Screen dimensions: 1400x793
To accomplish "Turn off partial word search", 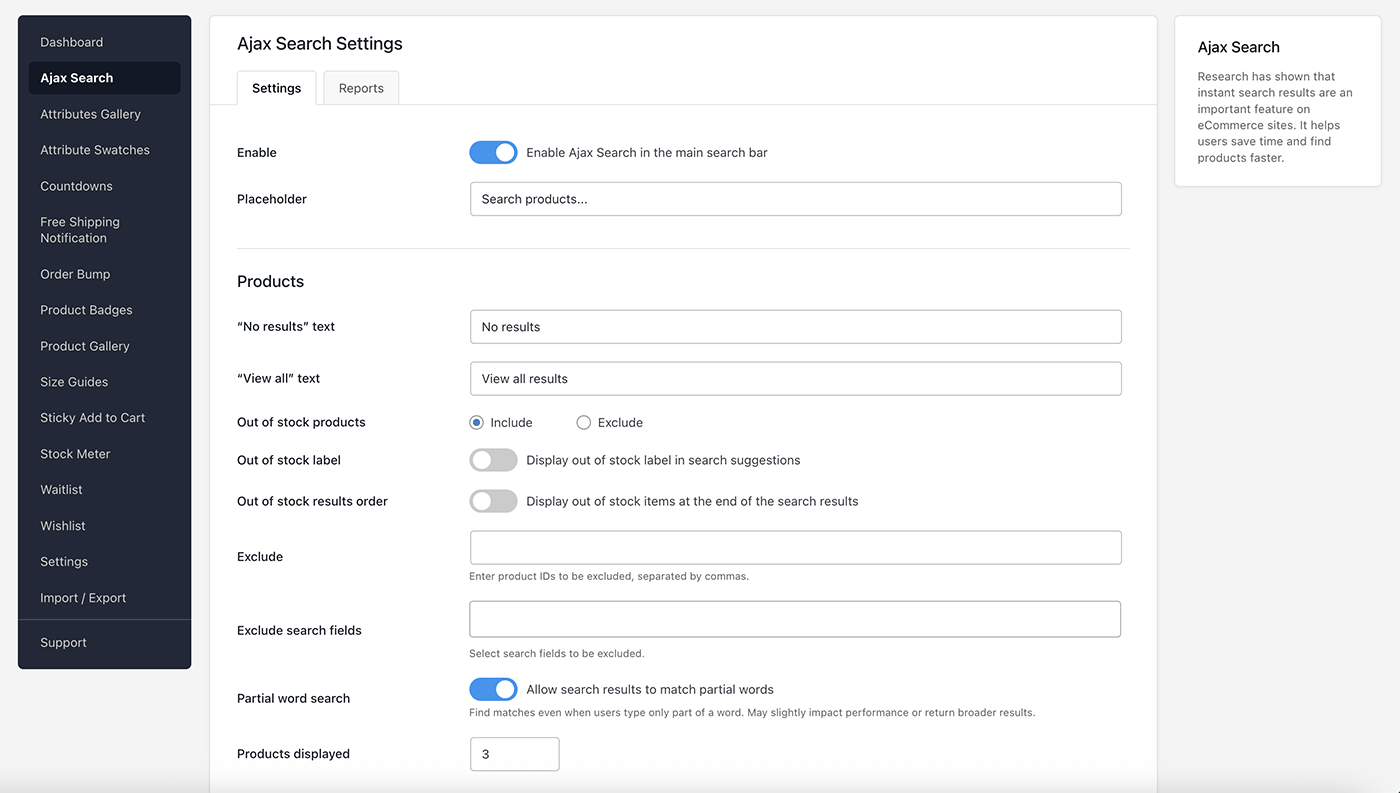I will click(493, 689).
